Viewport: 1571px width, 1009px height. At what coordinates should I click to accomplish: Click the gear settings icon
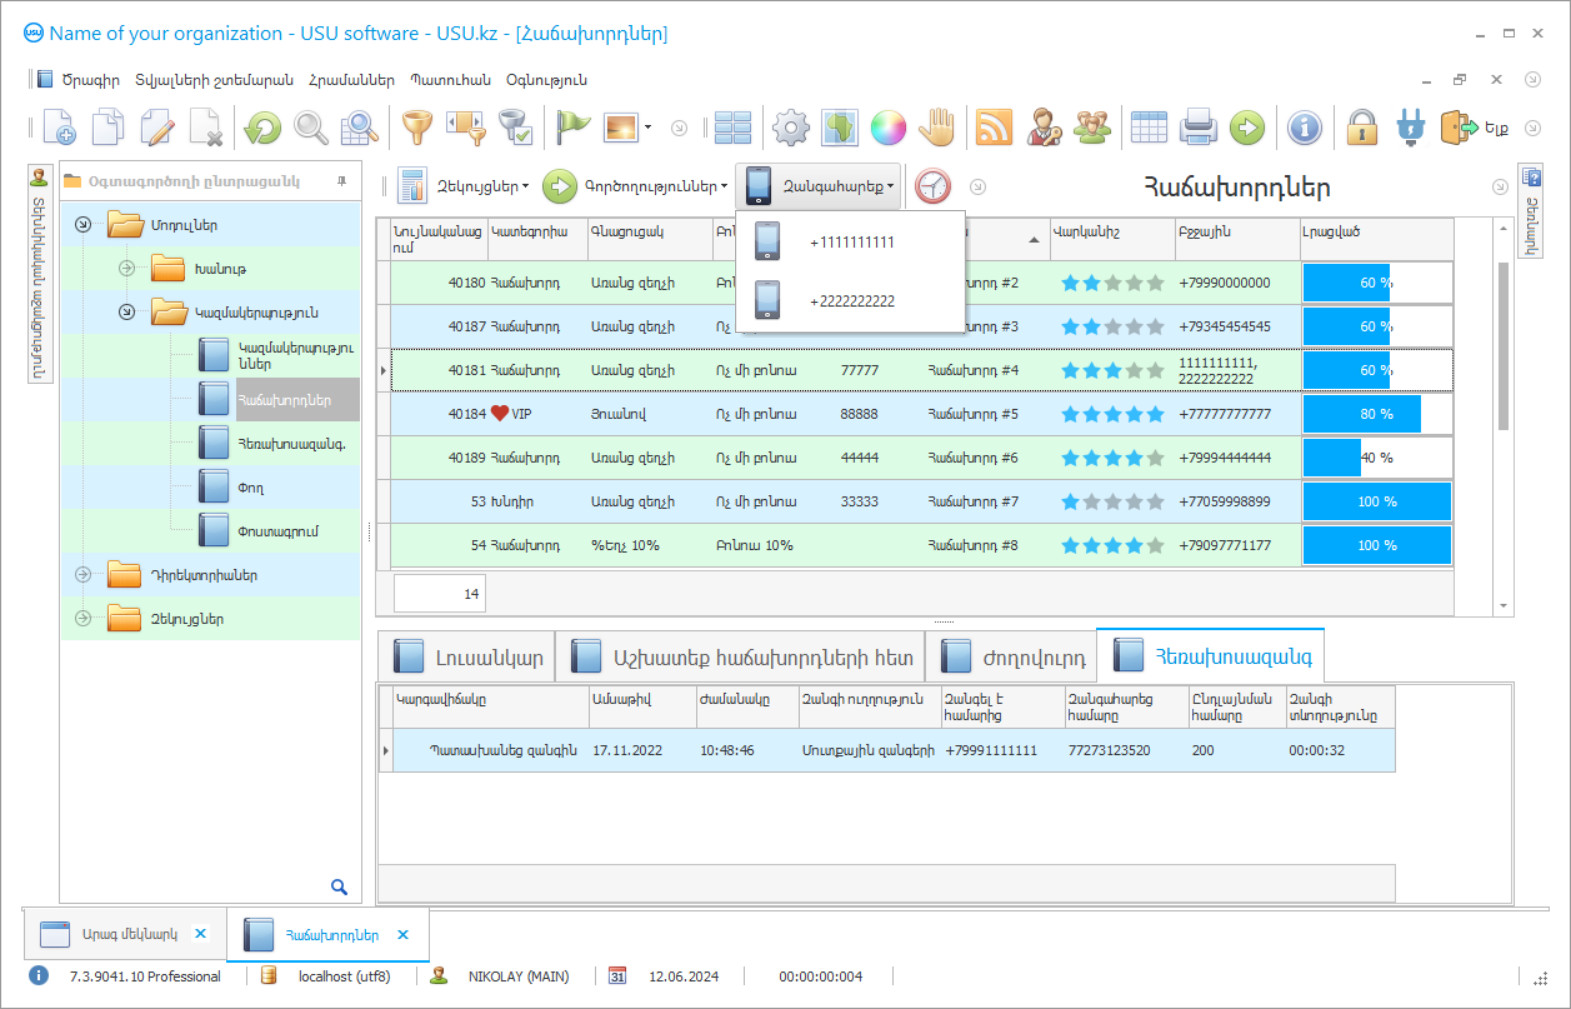pyautogui.click(x=790, y=128)
